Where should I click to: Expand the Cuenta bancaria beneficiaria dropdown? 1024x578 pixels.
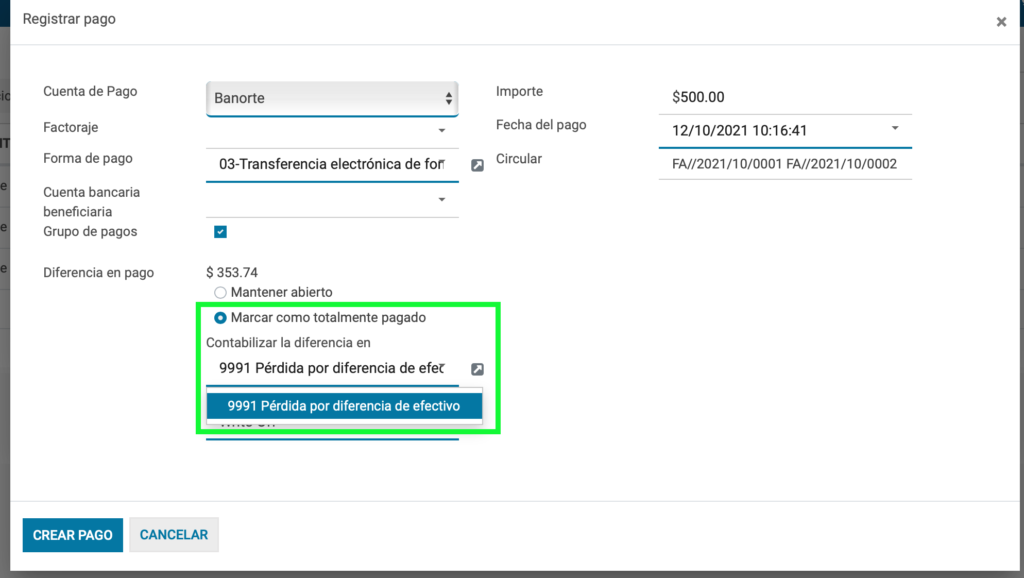coord(442,200)
